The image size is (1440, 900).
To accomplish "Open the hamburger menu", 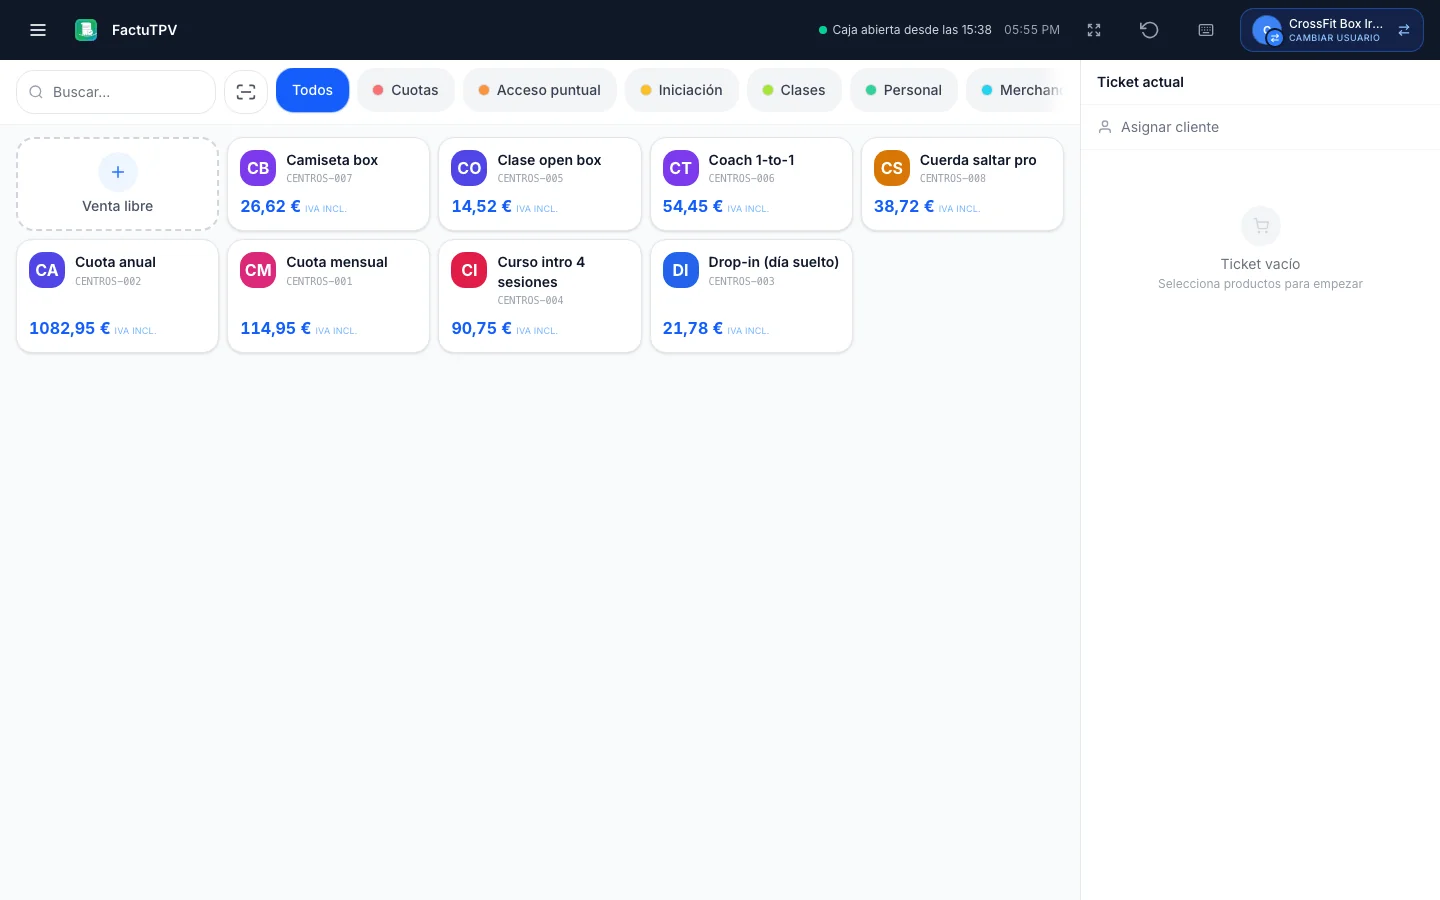I will click(x=38, y=30).
